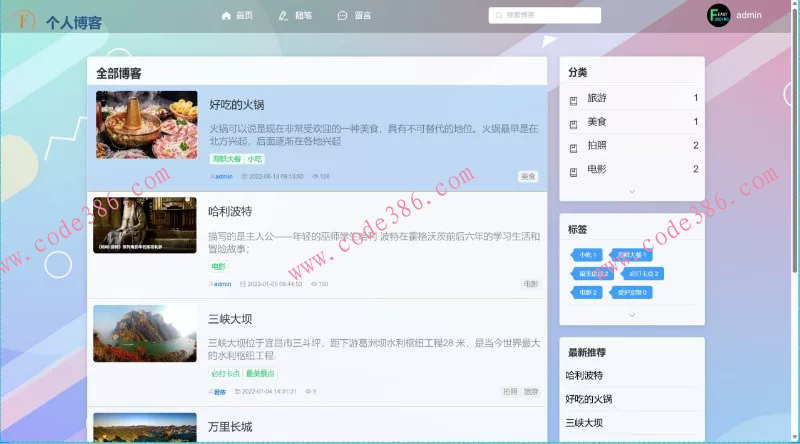Open the 随笔 navigation item
The height and width of the screenshot is (444, 800).
click(x=295, y=15)
